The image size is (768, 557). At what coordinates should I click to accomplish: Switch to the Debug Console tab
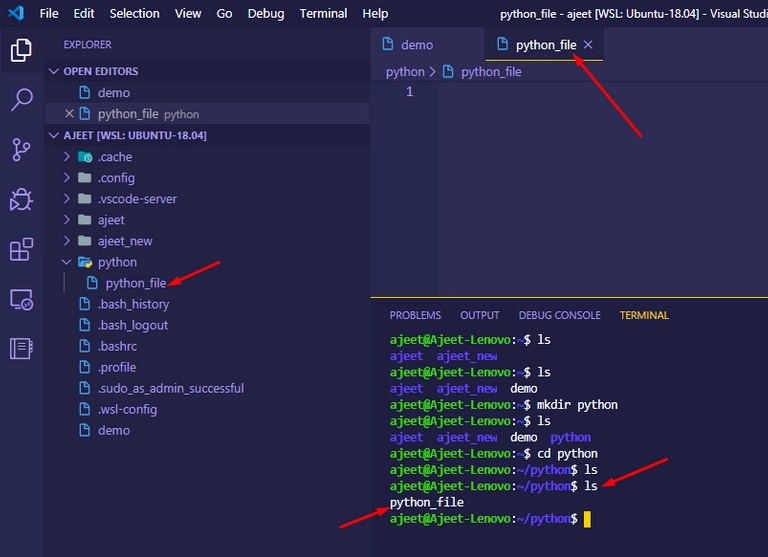(559, 315)
